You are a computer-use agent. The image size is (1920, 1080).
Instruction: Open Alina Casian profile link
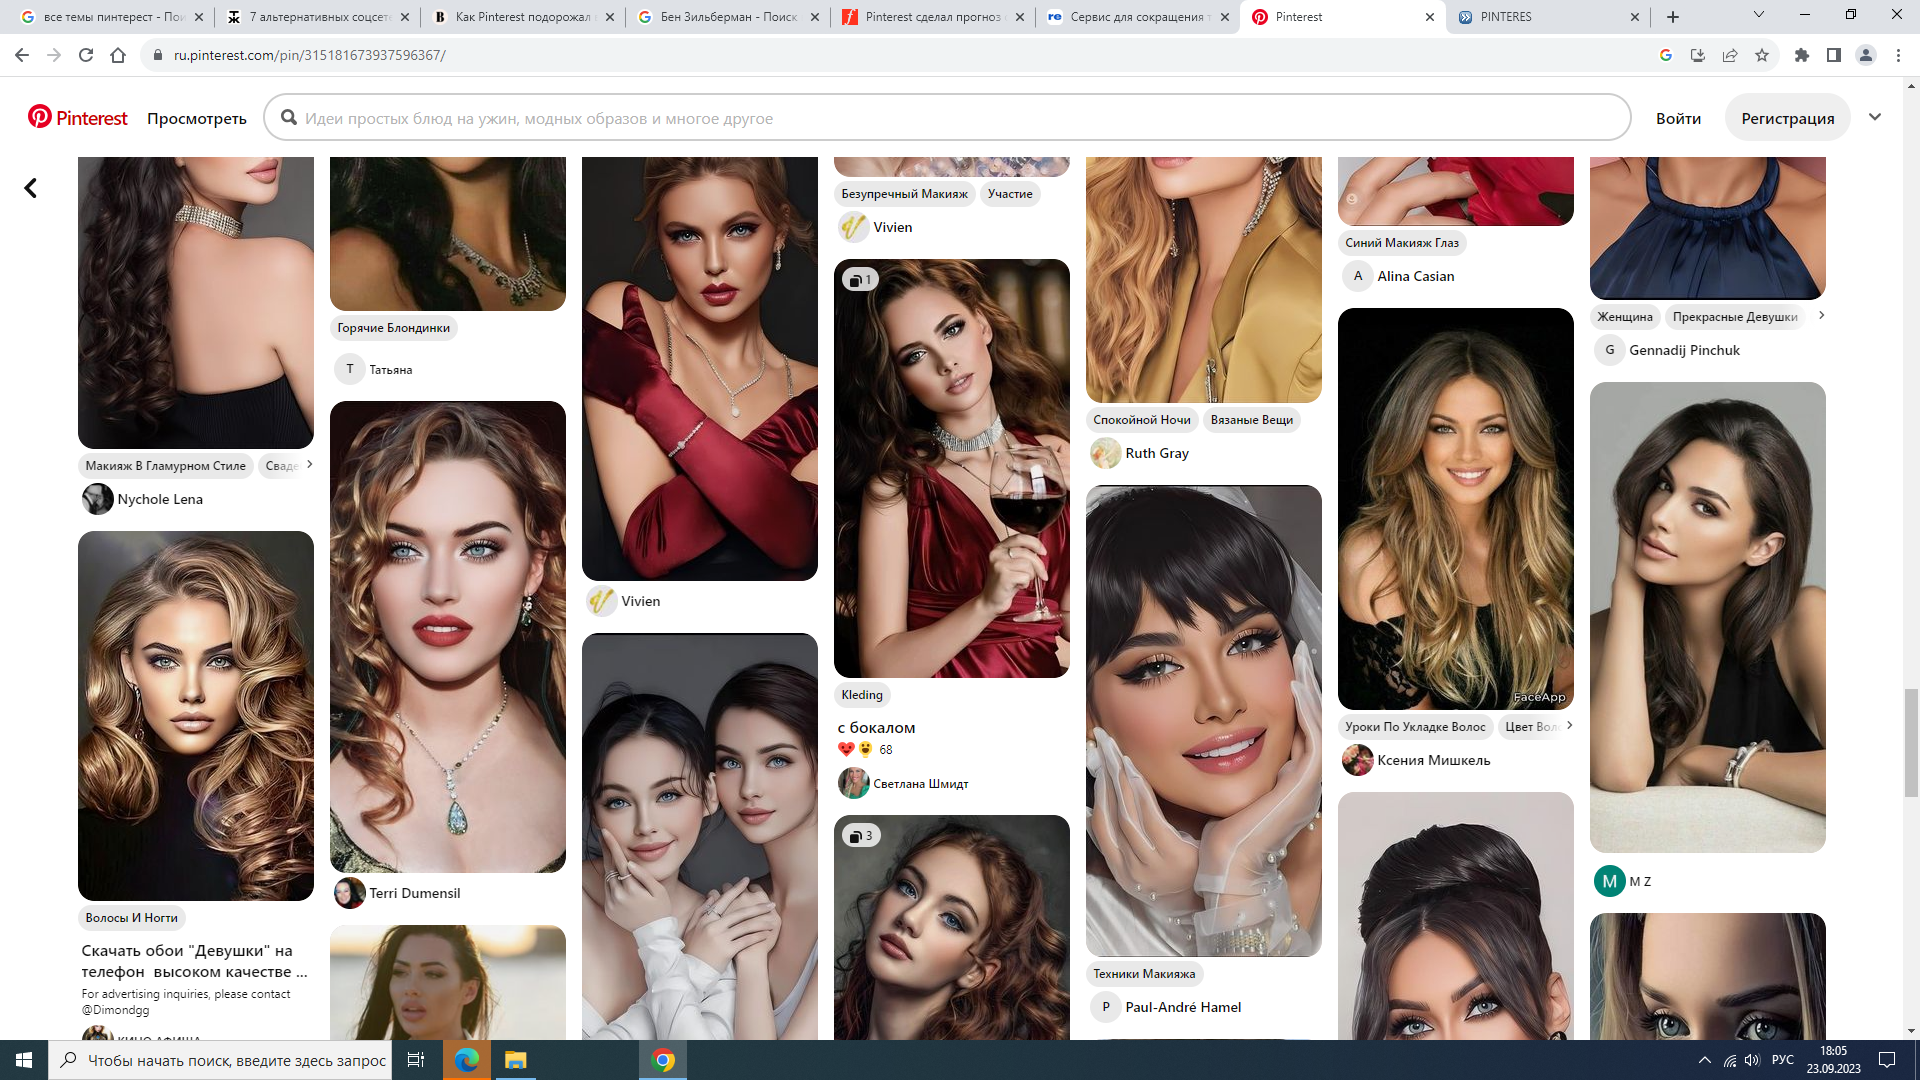1416,276
